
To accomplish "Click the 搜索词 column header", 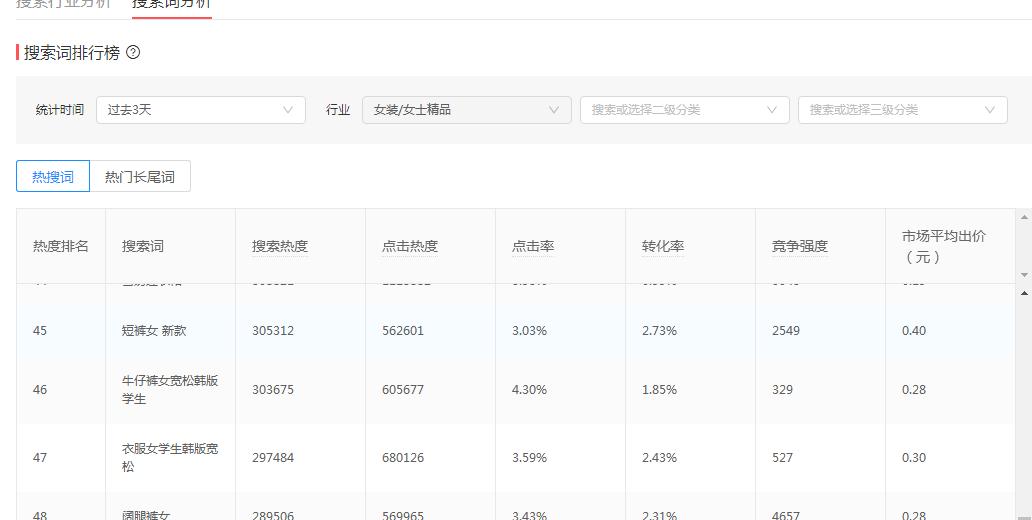I will pos(143,246).
